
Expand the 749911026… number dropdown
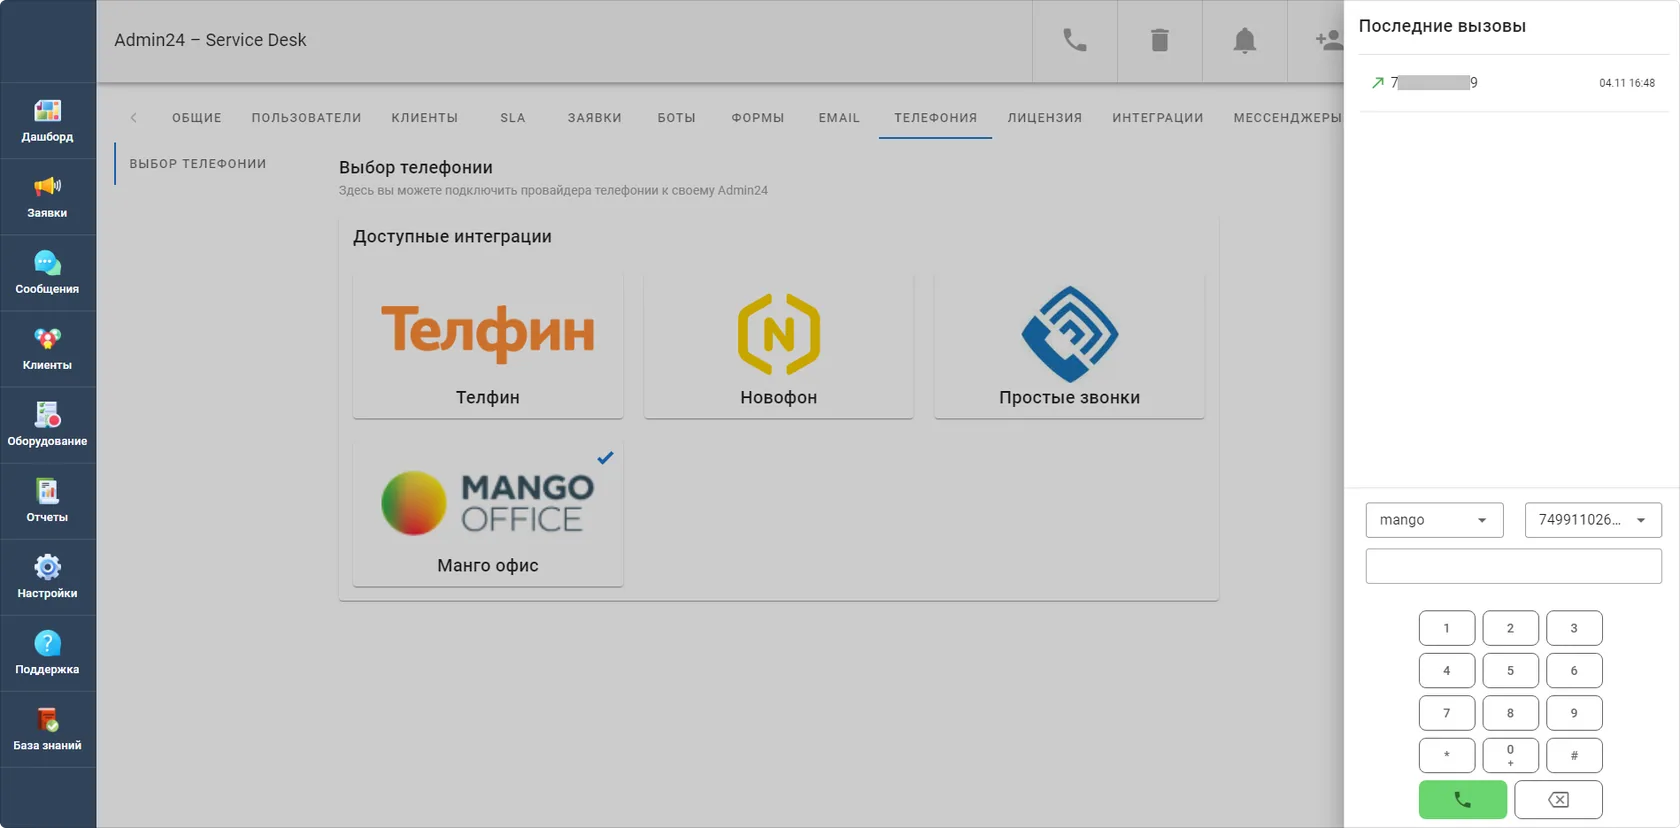tap(1593, 520)
